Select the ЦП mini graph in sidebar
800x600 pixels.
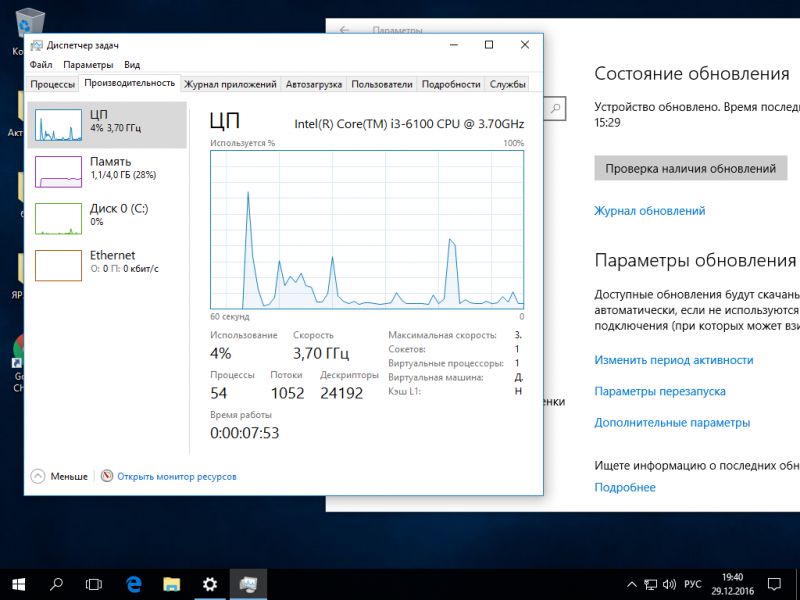tap(58, 125)
